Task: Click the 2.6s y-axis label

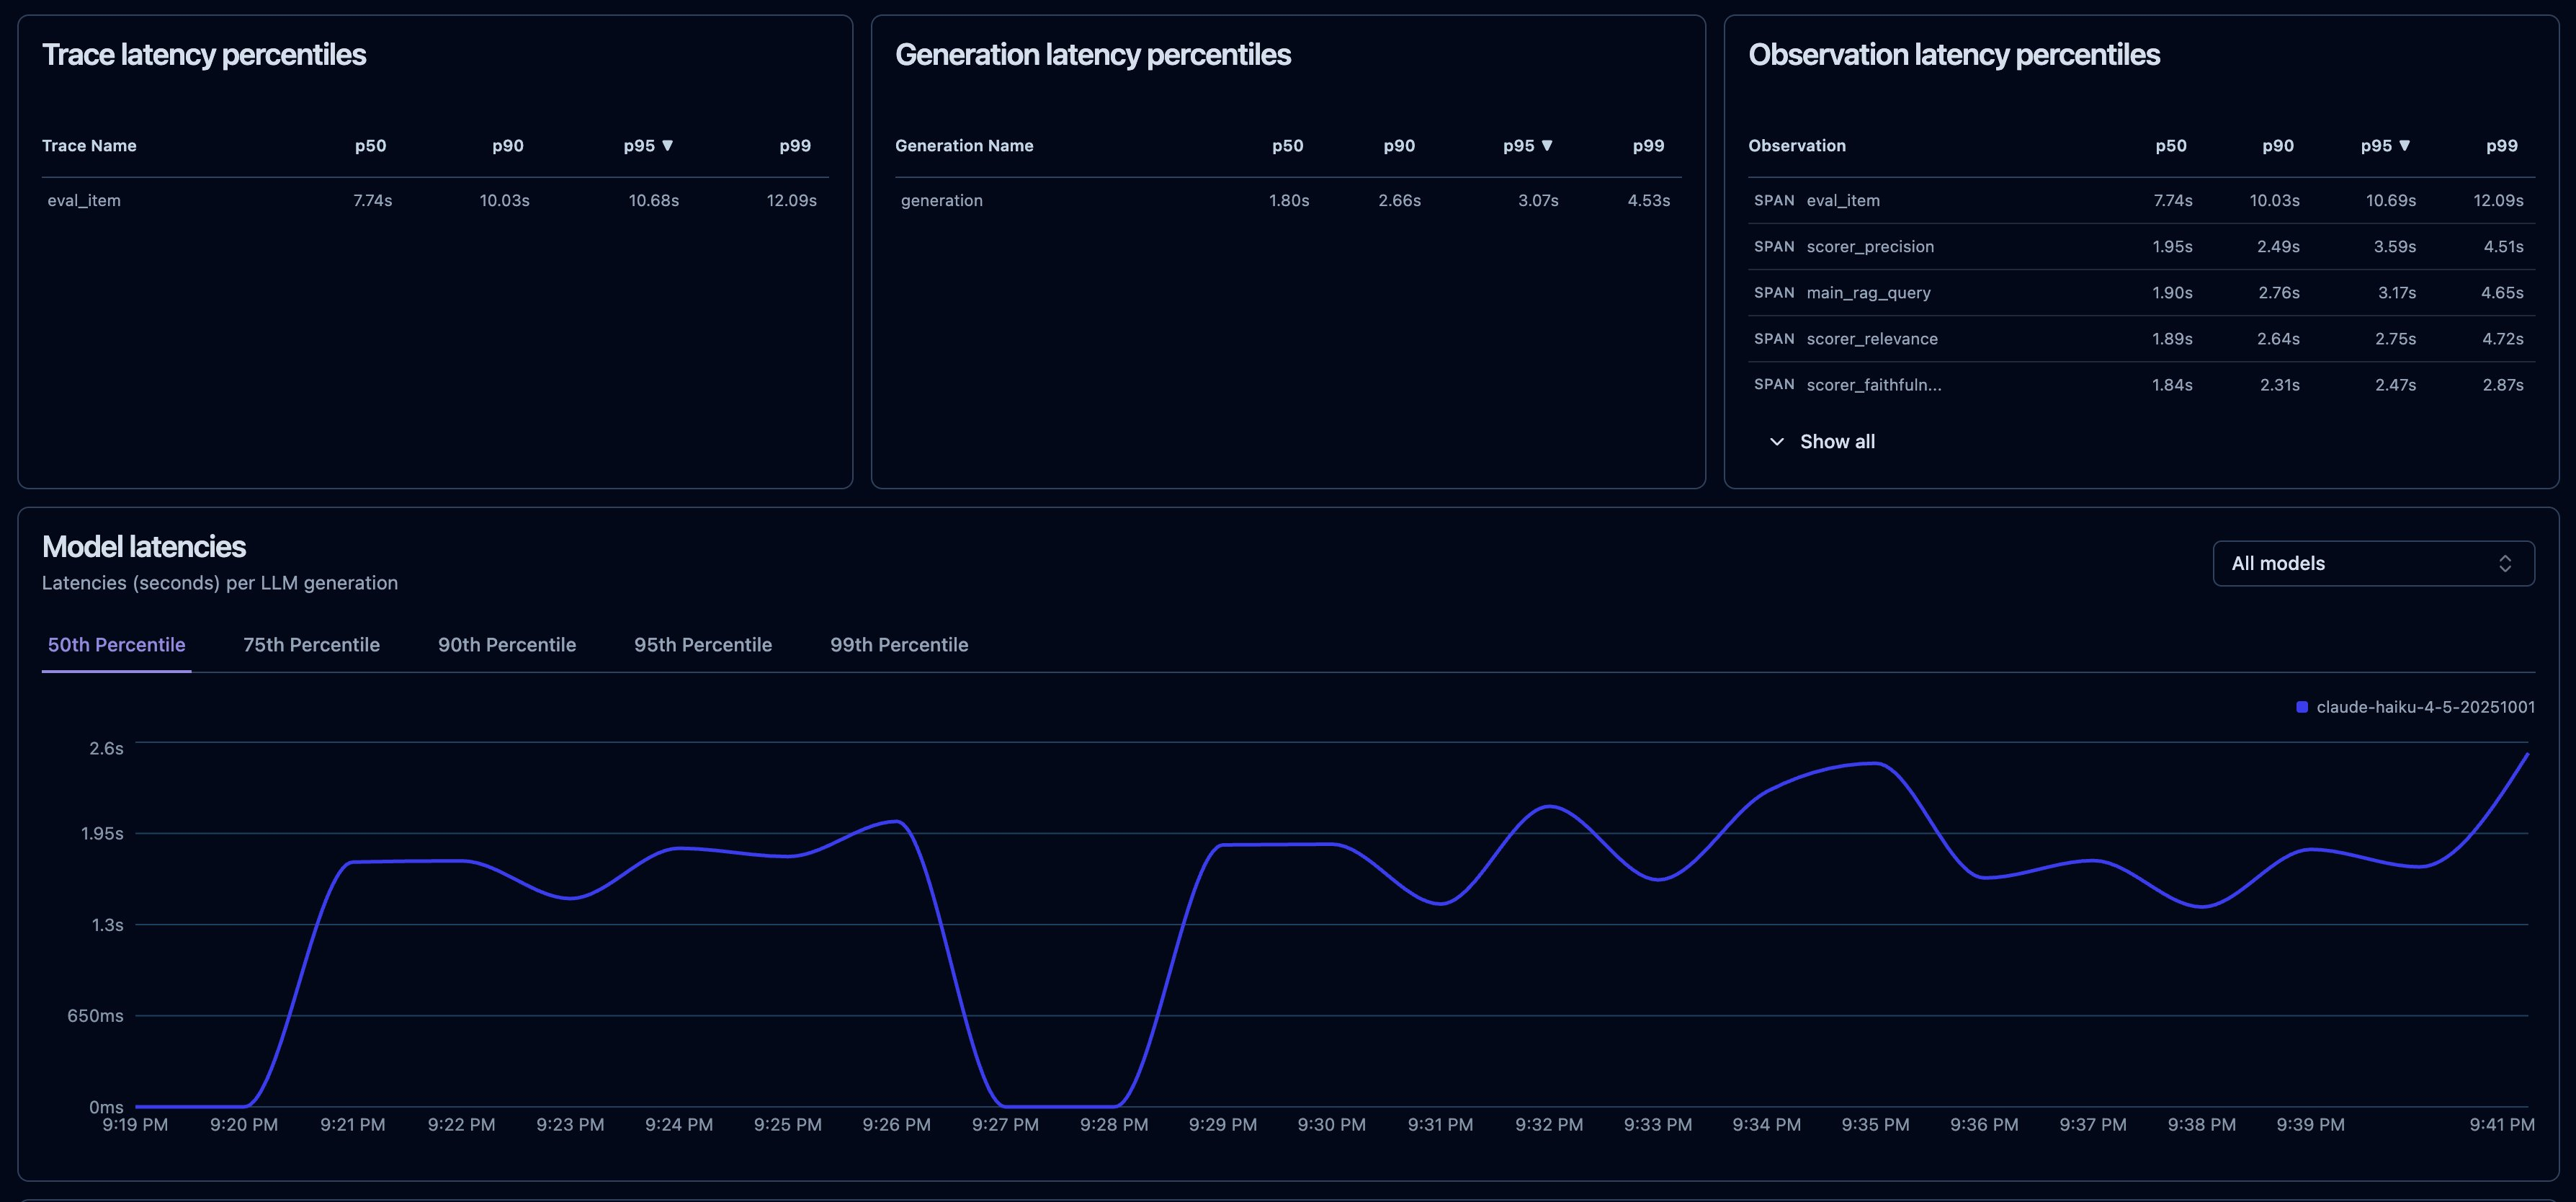Action: [107, 749]
